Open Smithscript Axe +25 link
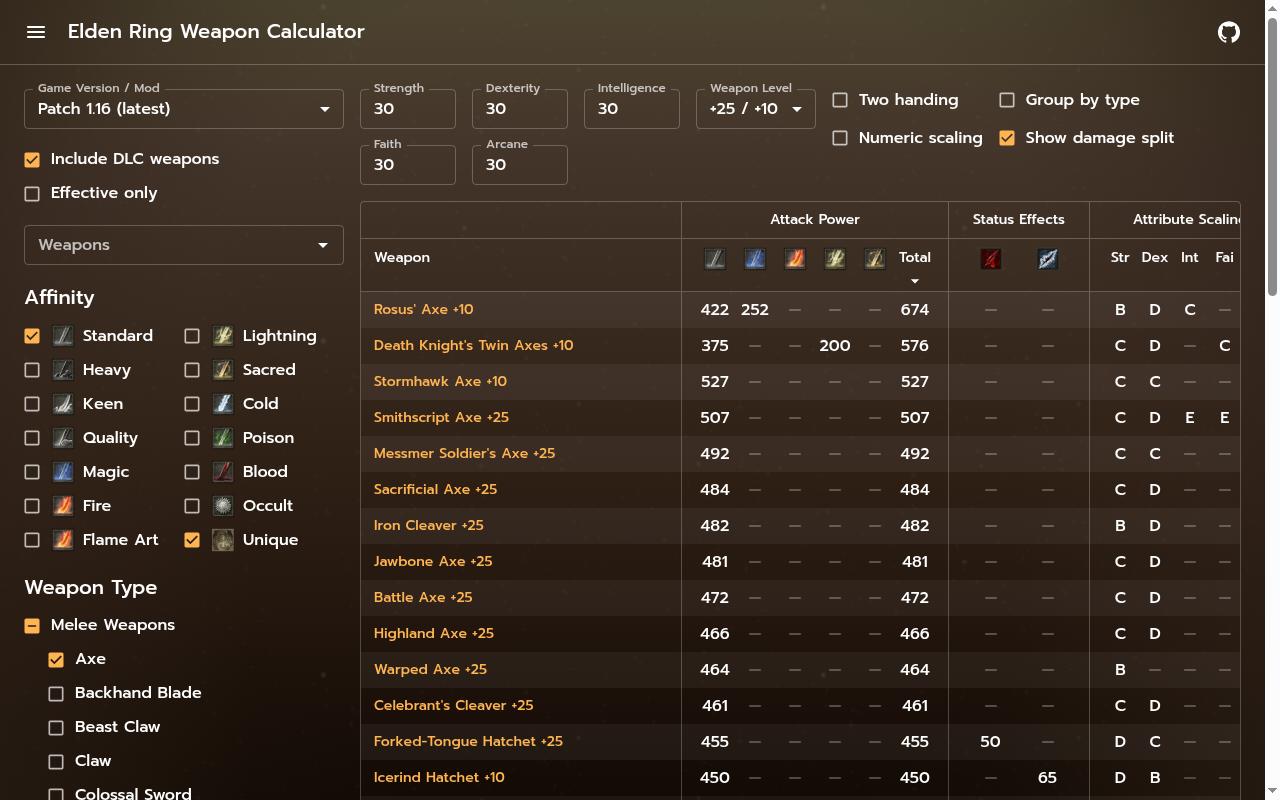 tap(441, 417)
